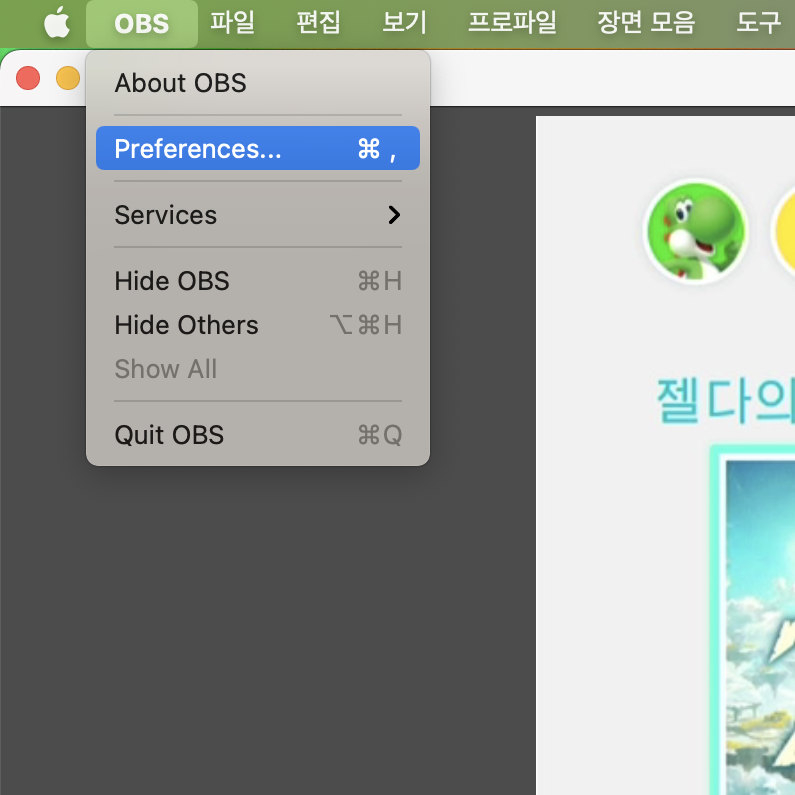
Task: Open the Apple menu
Action: [x=57, y=23]
